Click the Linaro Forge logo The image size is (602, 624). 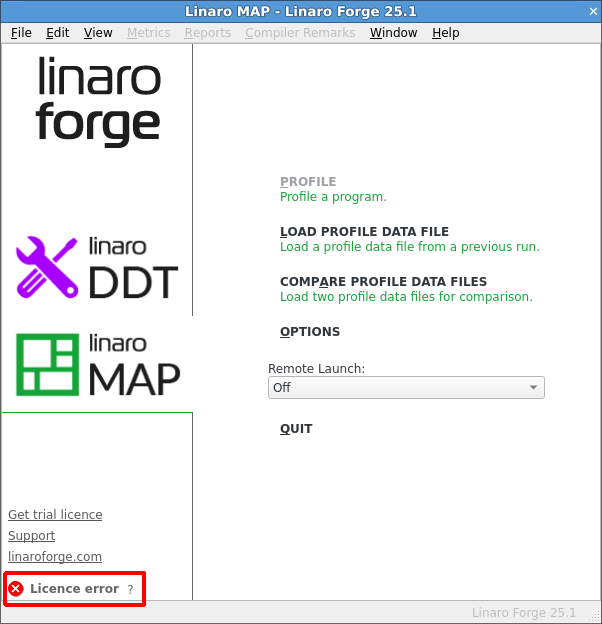click(x=97, y=100)
